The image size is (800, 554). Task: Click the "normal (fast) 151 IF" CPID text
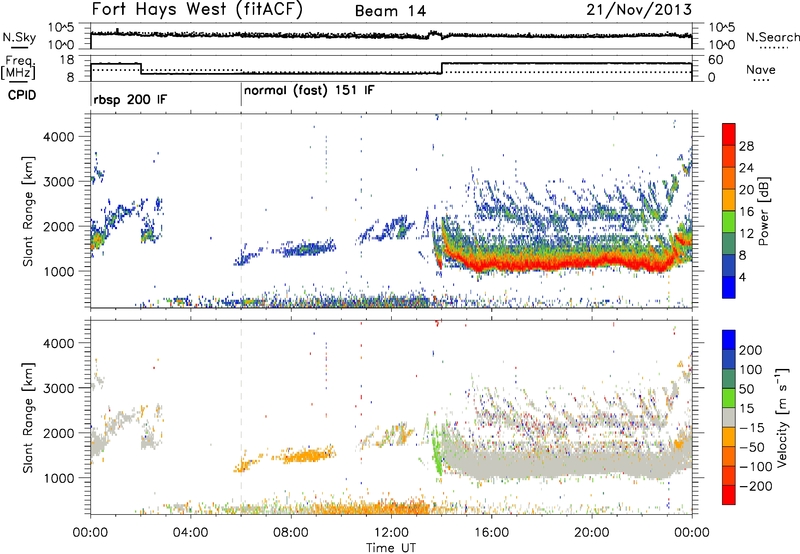click(309, 91)
